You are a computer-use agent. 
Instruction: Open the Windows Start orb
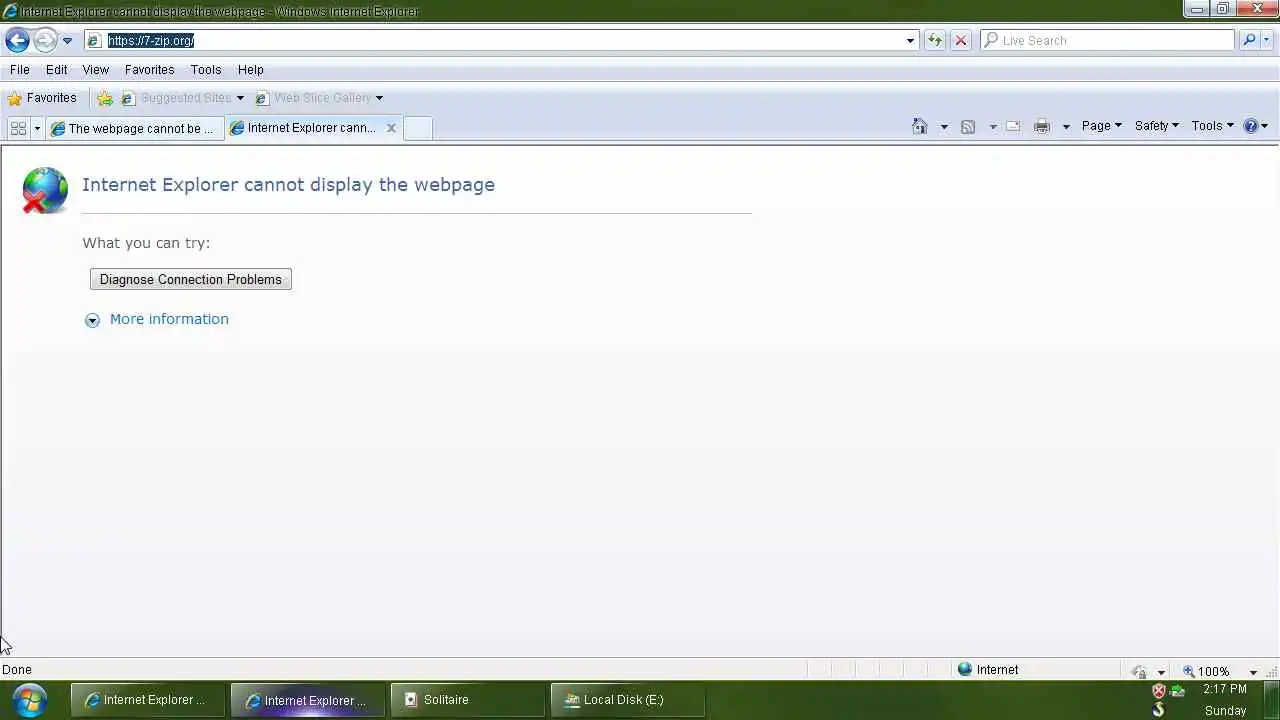pyautogui.click(x=29, y=700)
